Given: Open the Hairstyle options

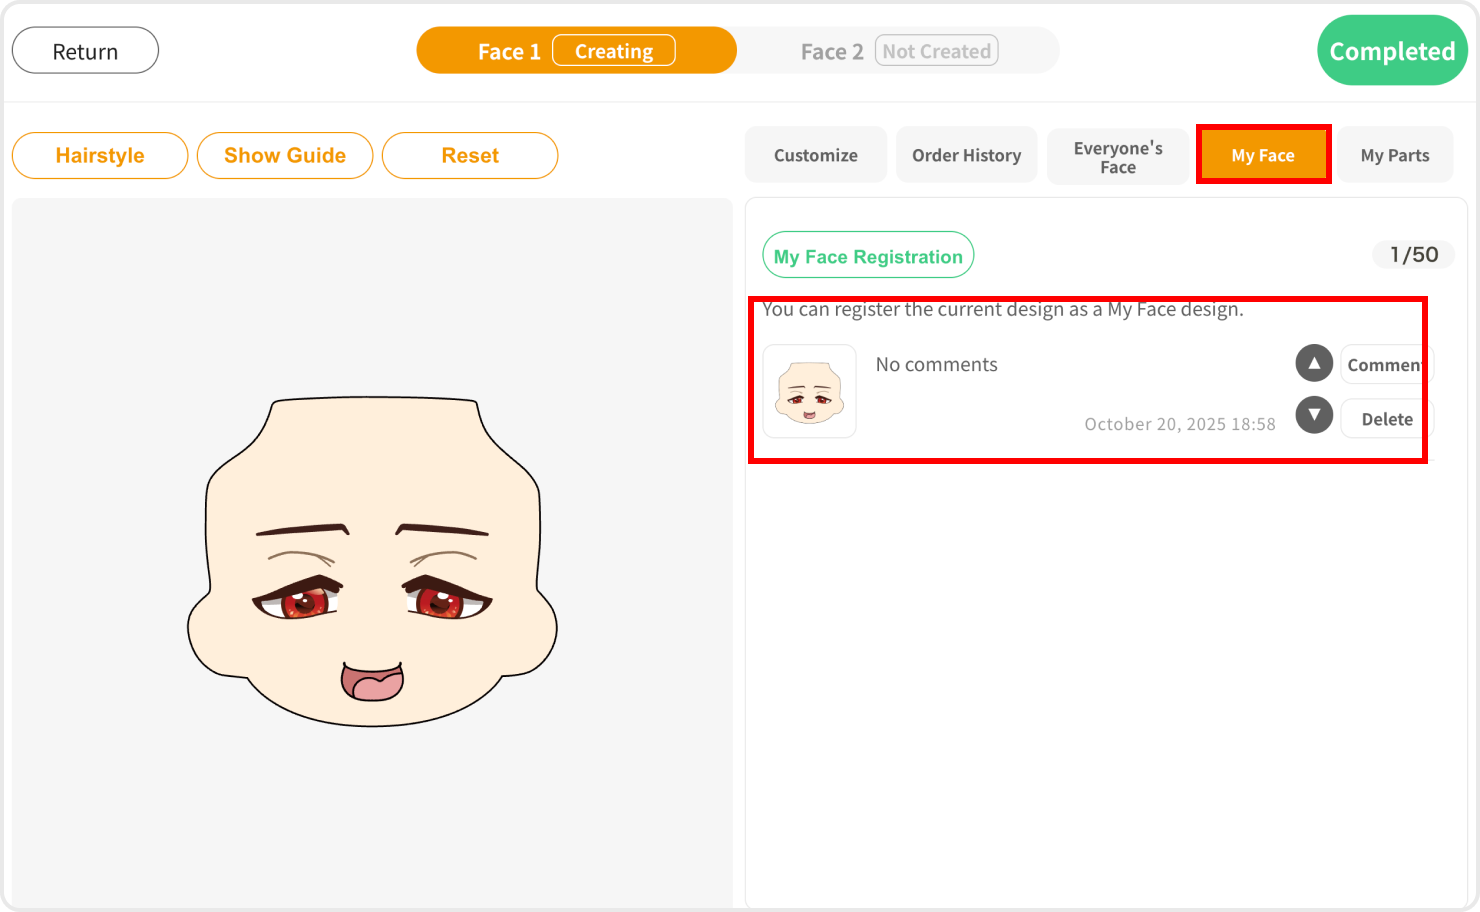Looking at the screenshot, I should point(100,156).
